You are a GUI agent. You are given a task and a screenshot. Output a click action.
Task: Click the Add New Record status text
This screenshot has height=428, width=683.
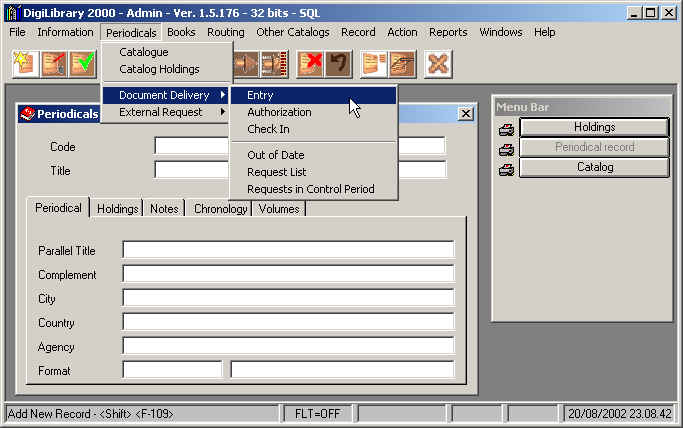tap(90, 414)
